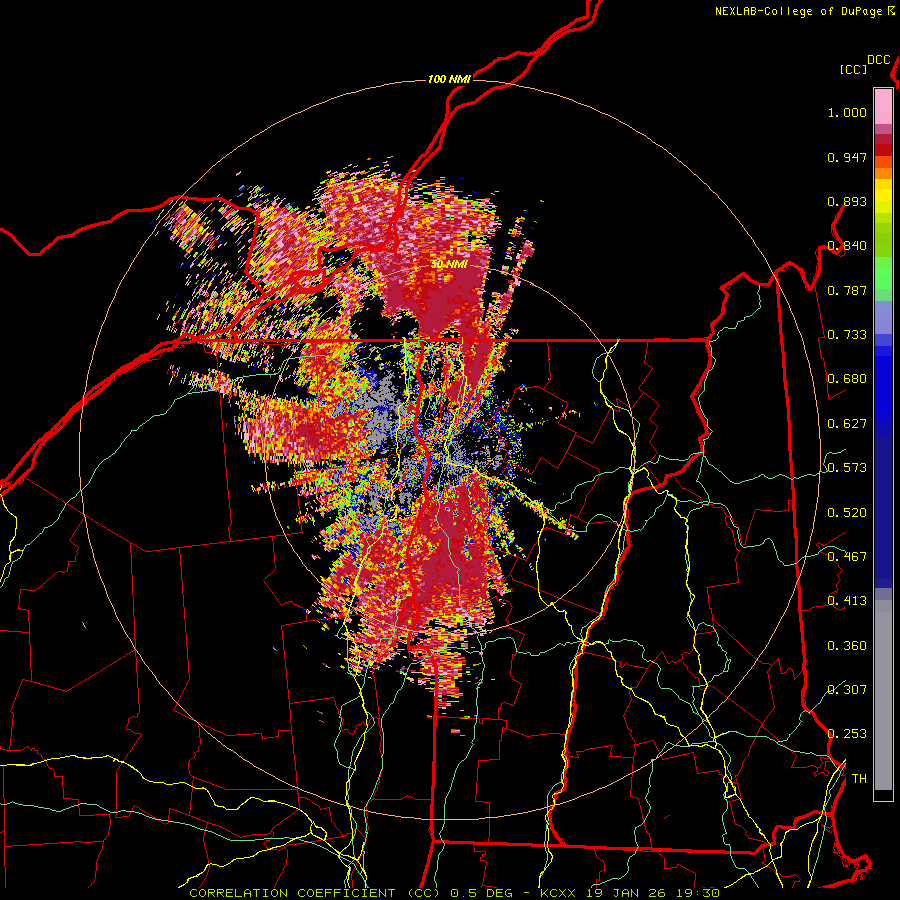Click the lavender swatch in the color bar
This screenshot has width=900, height=900.
883,317
